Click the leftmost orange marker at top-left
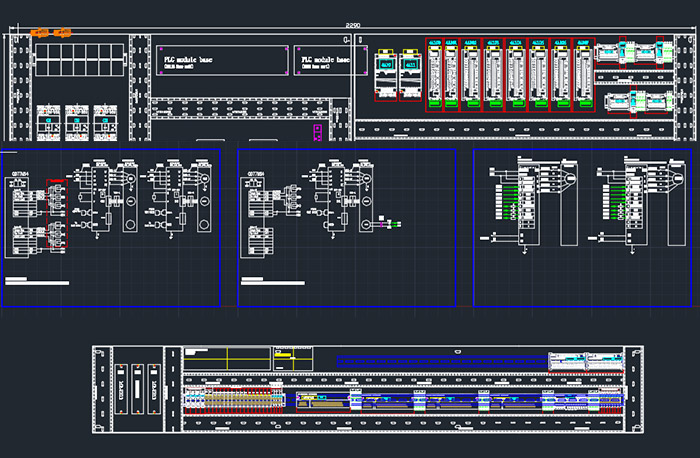The image size is (700, 458). tap(40, 33)
